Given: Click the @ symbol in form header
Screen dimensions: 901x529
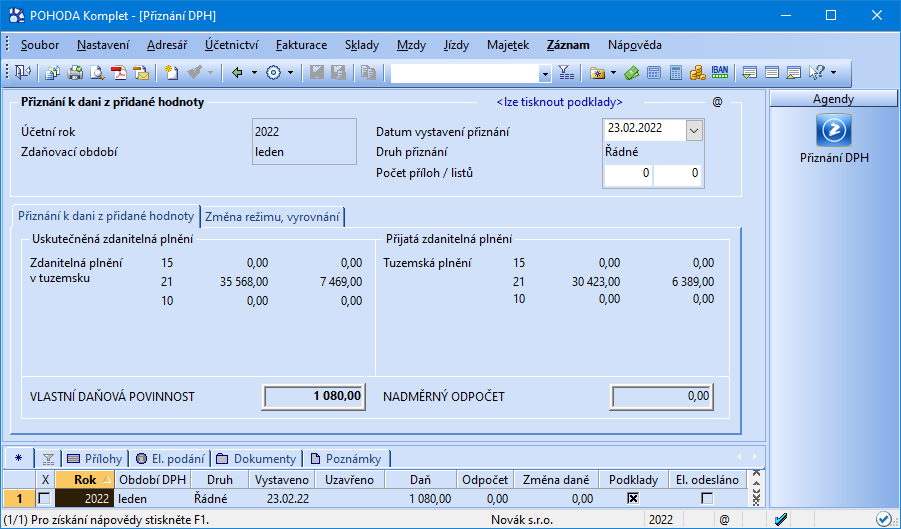Looking at the screenshot, I should coord(717,102).
